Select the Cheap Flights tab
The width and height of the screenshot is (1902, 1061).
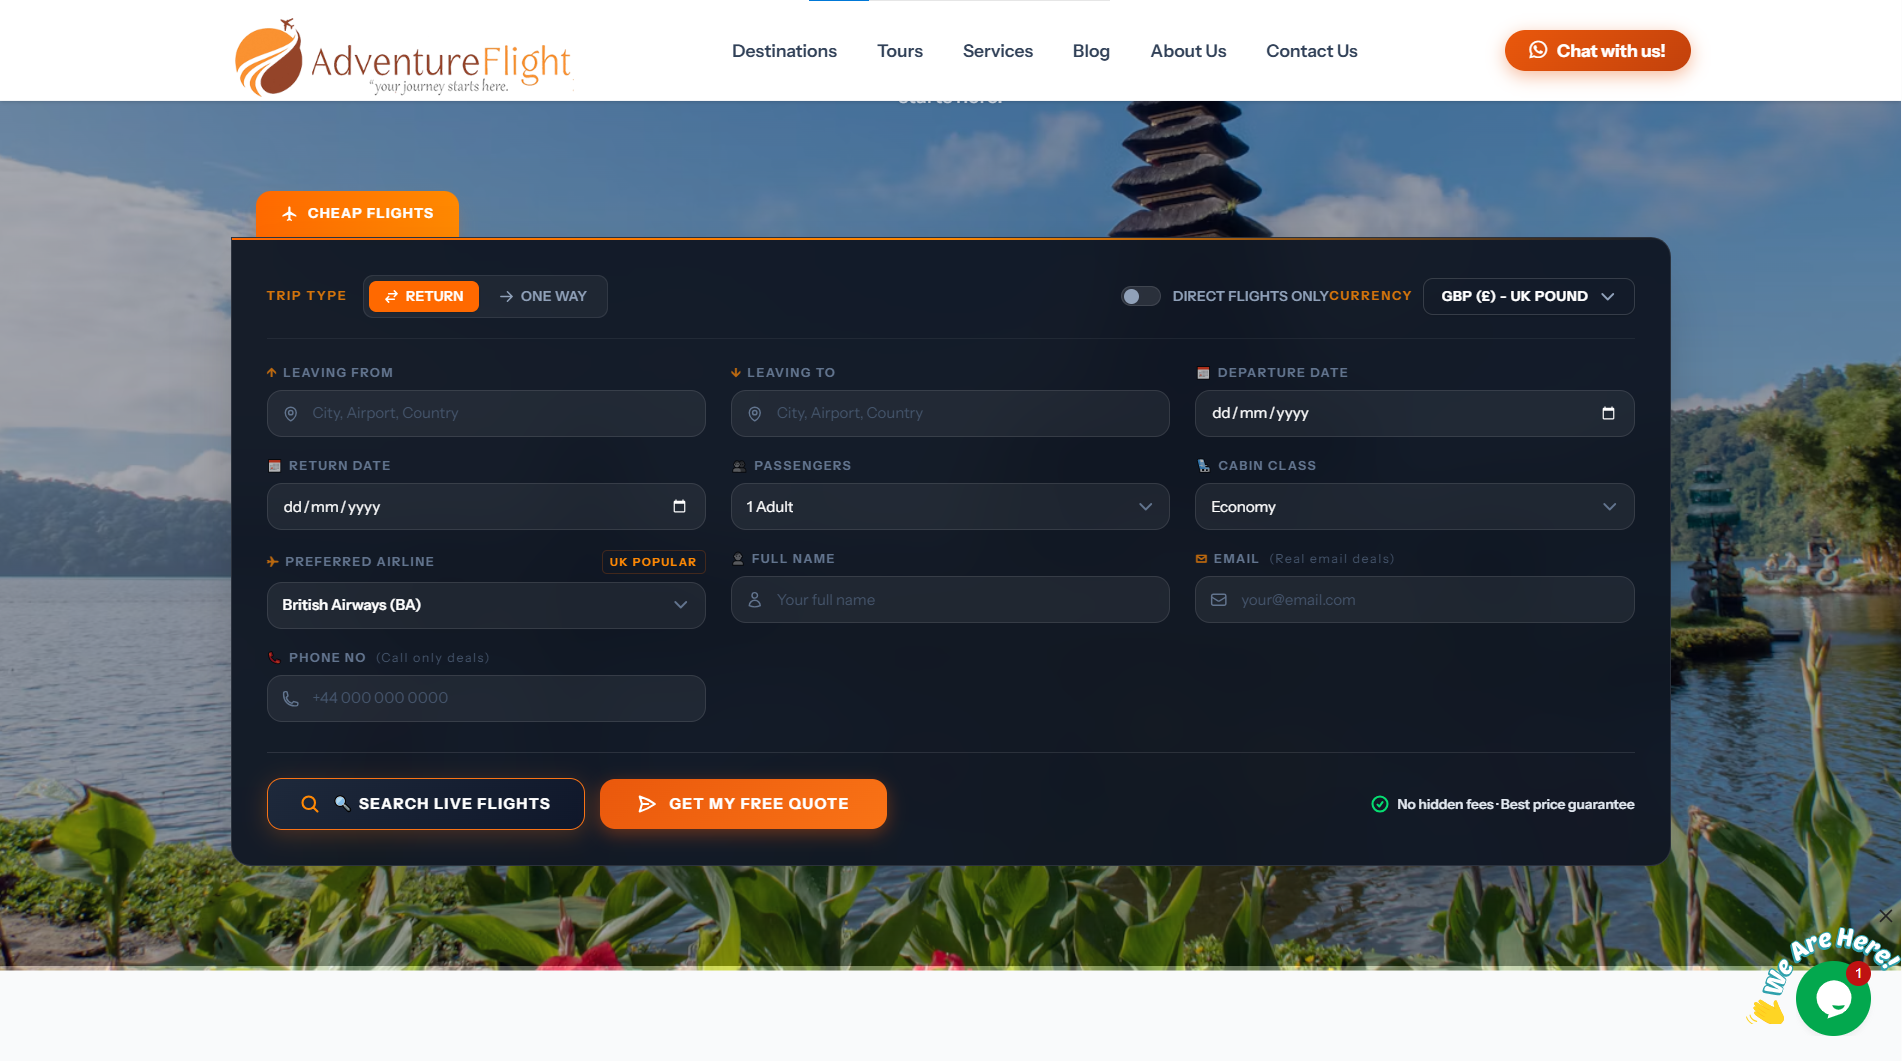tap(357, 214)
